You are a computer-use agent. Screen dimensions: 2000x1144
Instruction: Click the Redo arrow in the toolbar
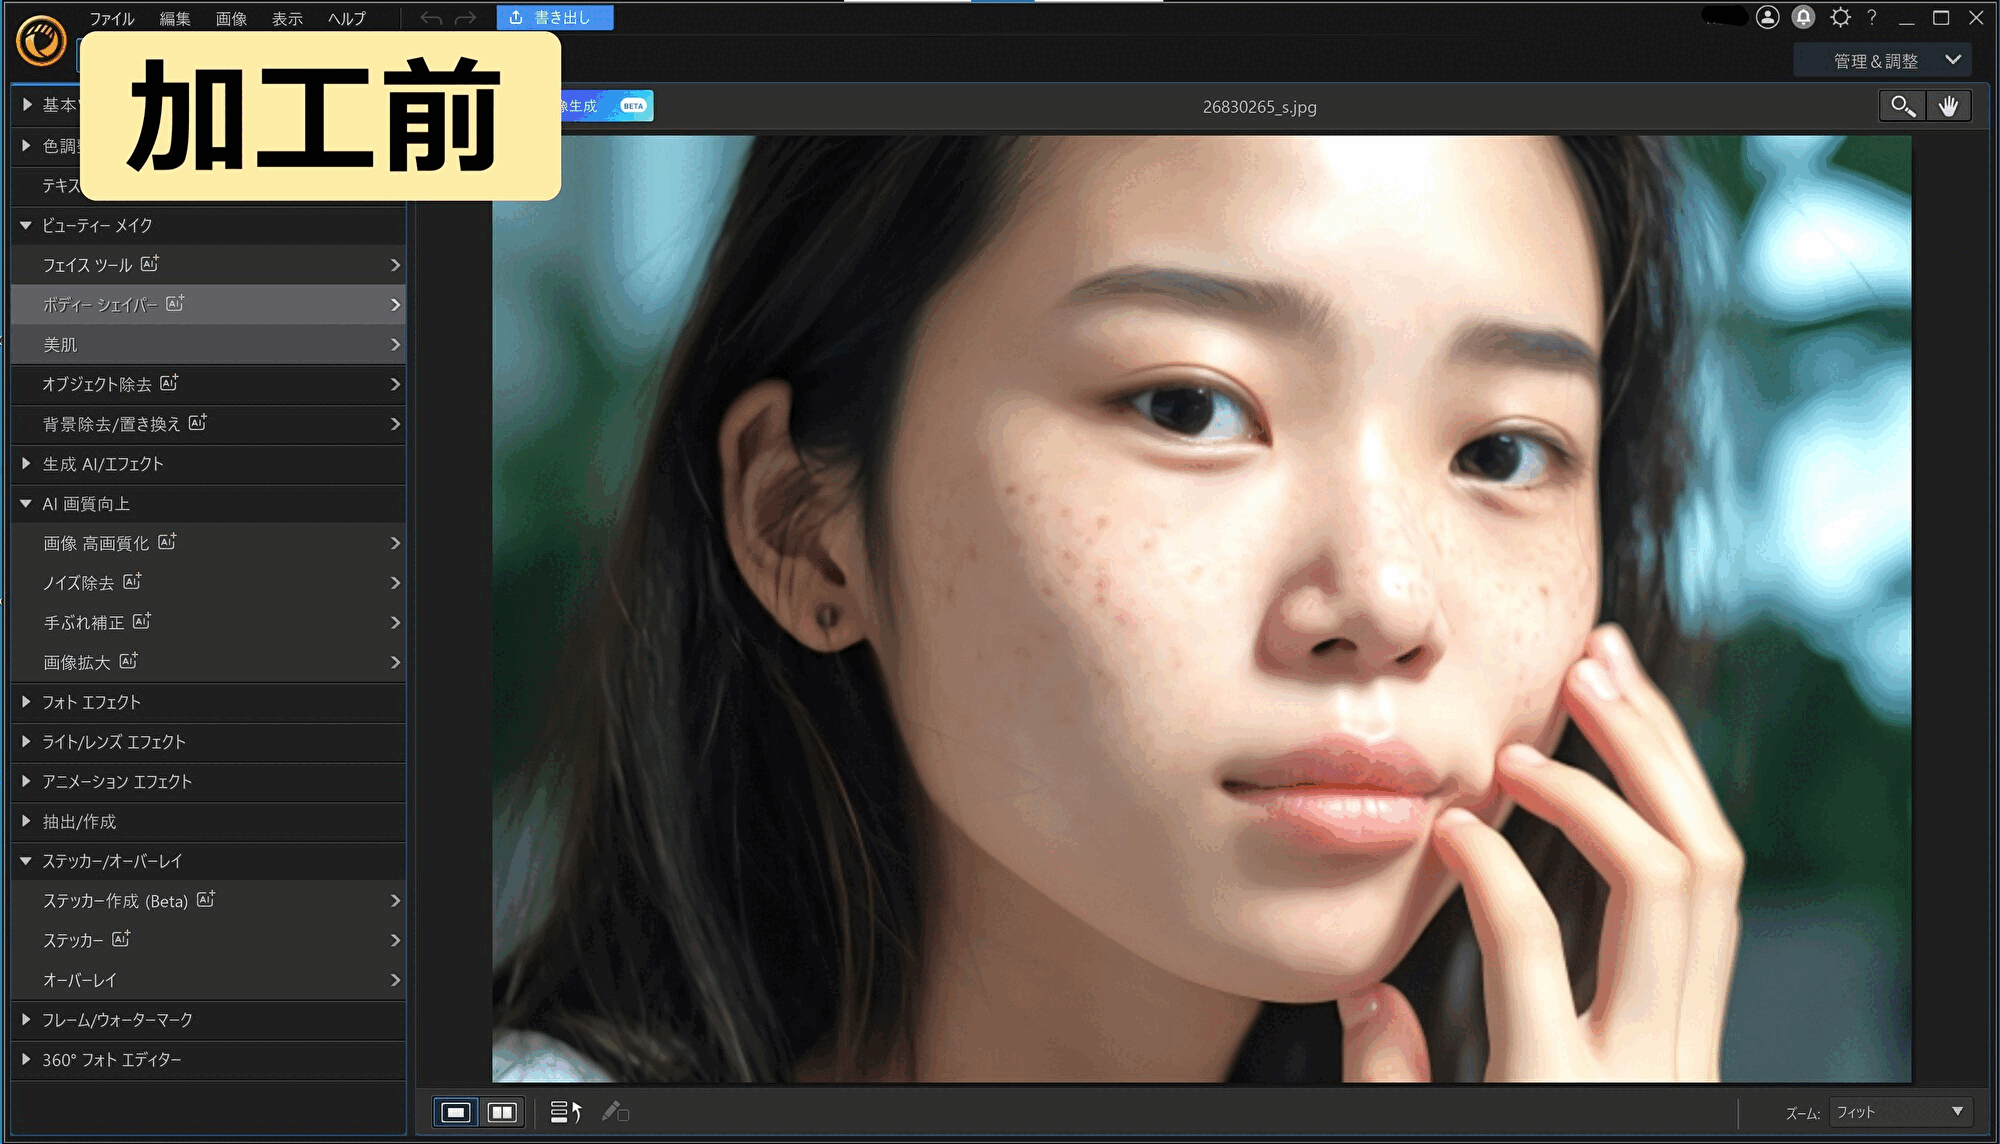(465, 17)
